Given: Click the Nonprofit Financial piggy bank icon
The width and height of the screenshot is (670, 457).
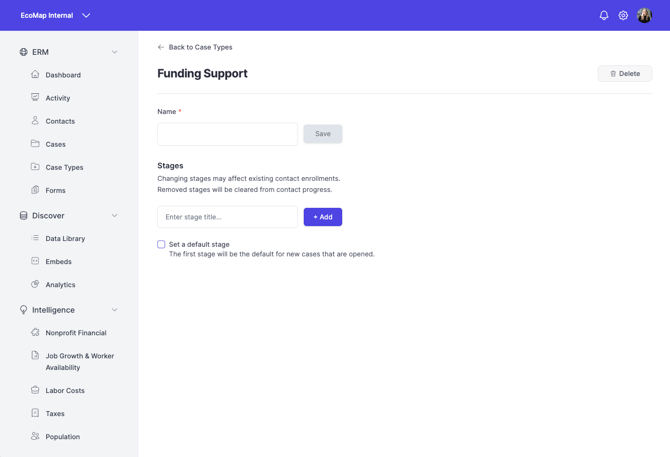Looking at the screenshot, I should click(x=35, y=332).
